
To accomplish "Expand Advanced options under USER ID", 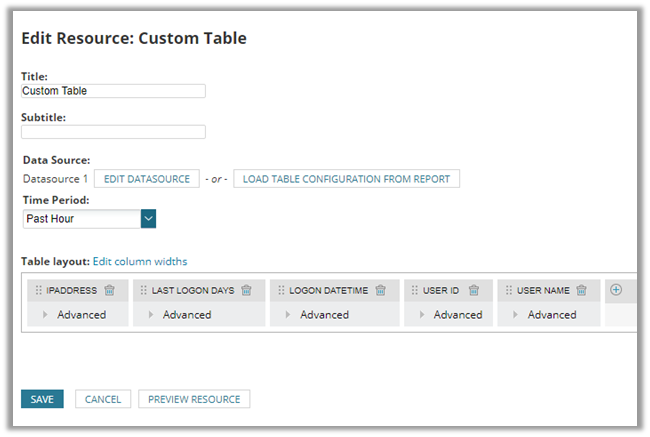I will click(x=457, y=314).
